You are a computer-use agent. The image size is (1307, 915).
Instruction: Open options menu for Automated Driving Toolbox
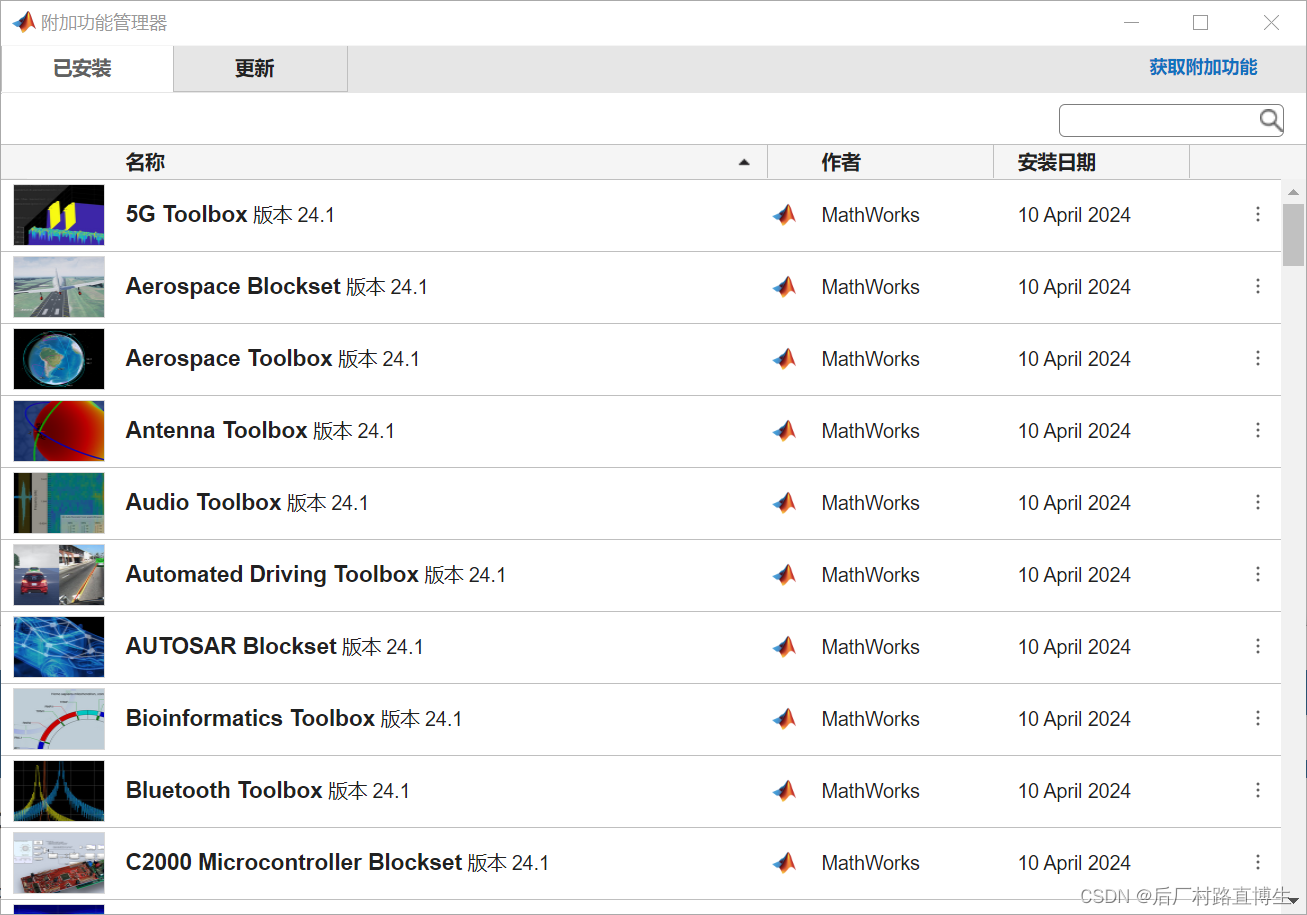(1258, 574)
